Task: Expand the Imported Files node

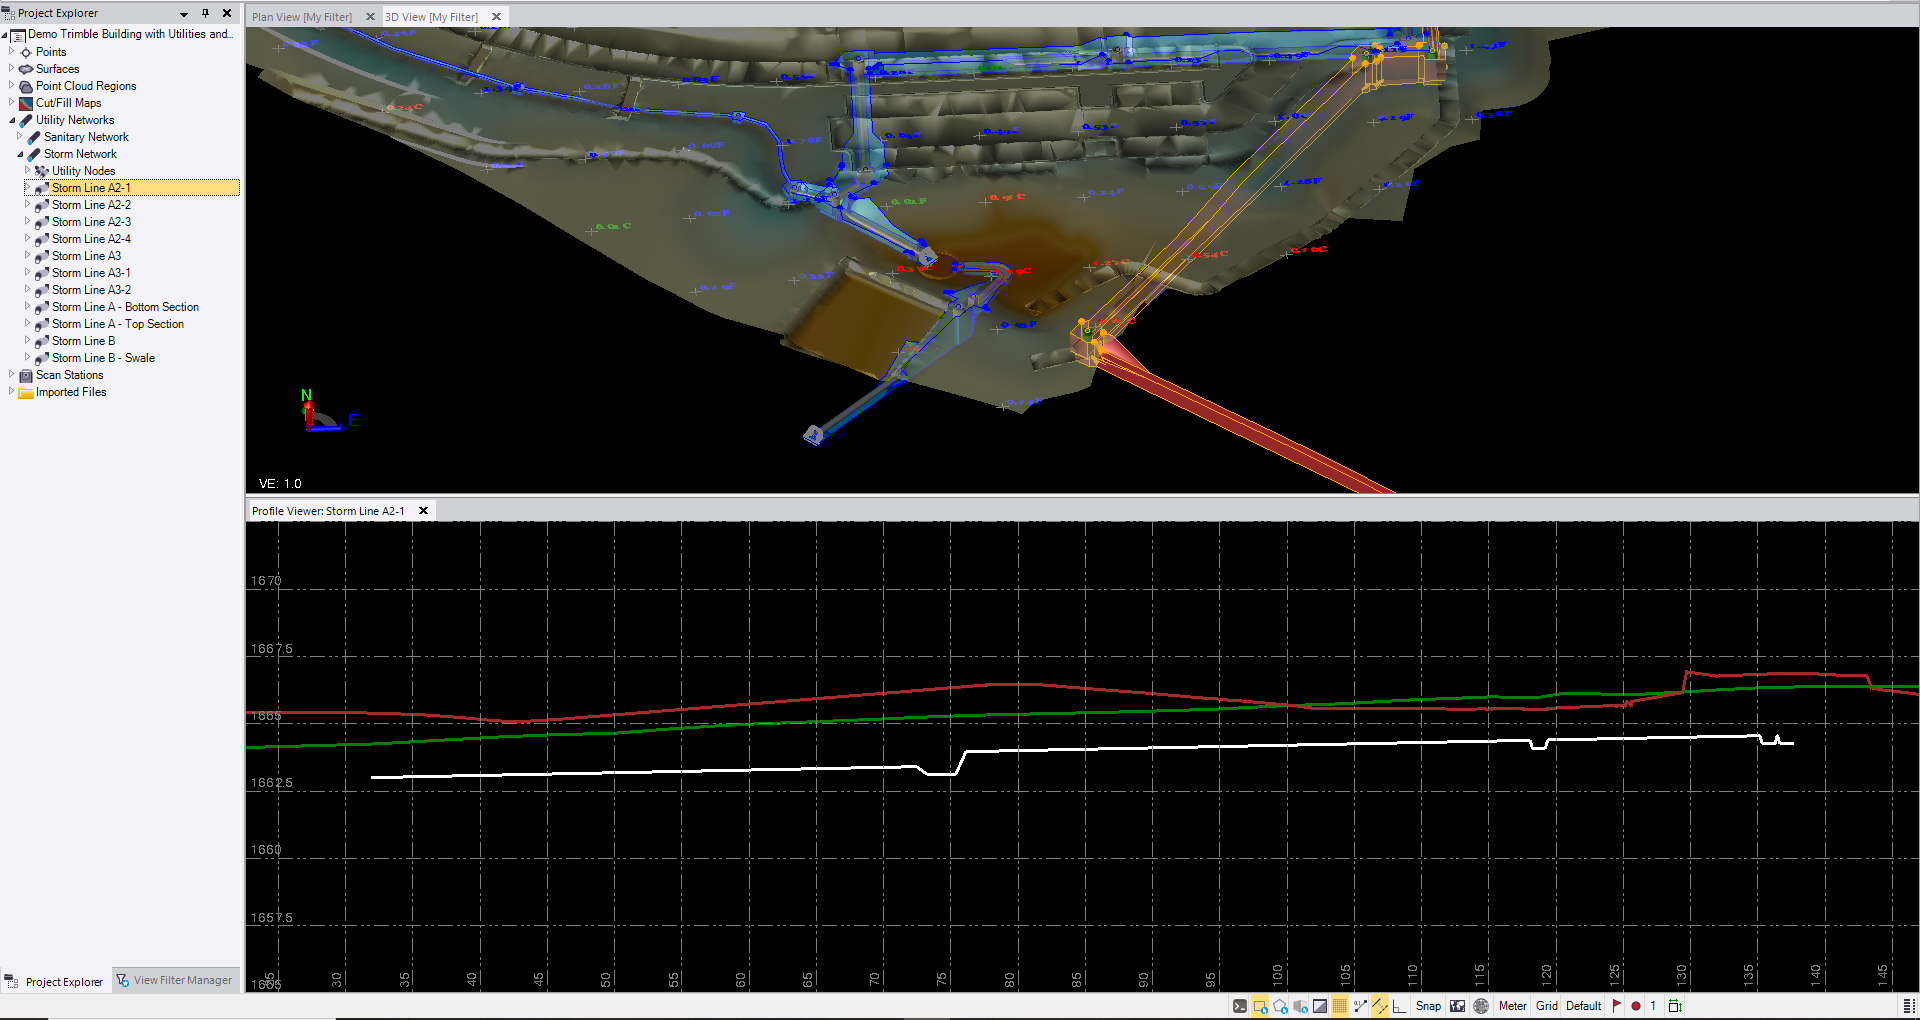Action: (x=11, y=391)
